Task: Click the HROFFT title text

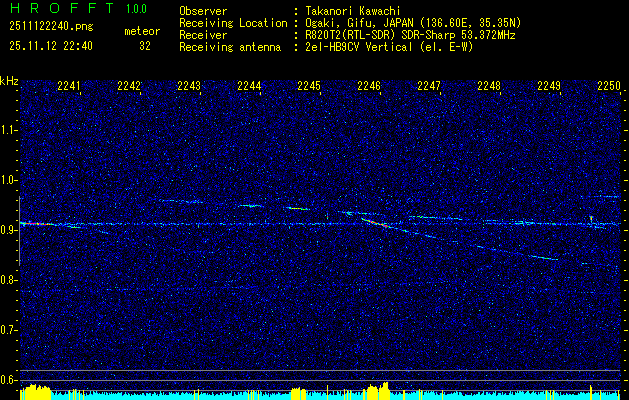Action: pyautogui.click(x=62, y=8)
